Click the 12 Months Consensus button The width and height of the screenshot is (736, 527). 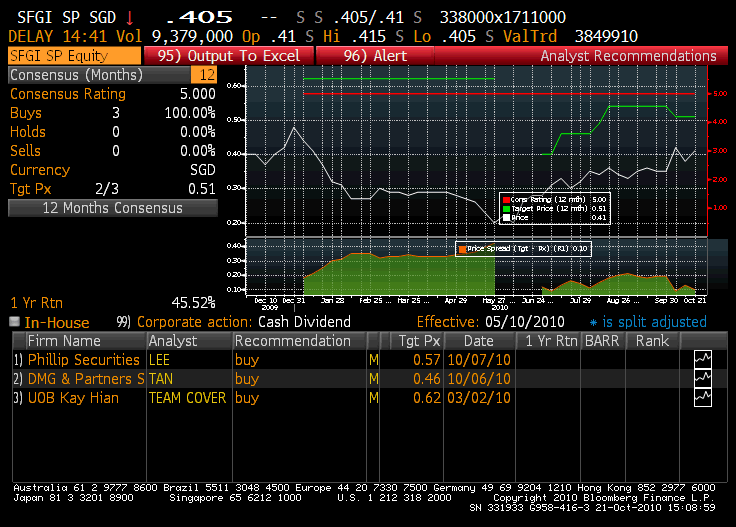tap(113, 208)
